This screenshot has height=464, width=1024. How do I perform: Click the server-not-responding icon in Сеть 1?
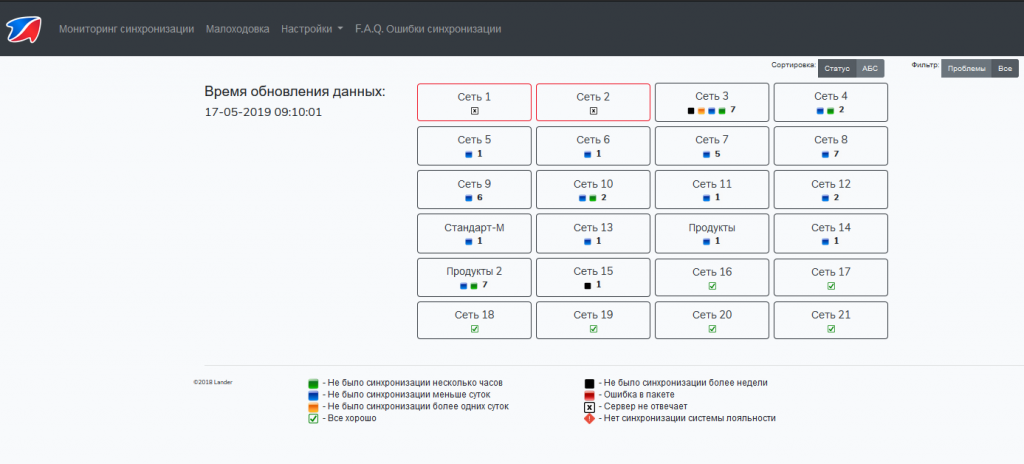point(474,110)
